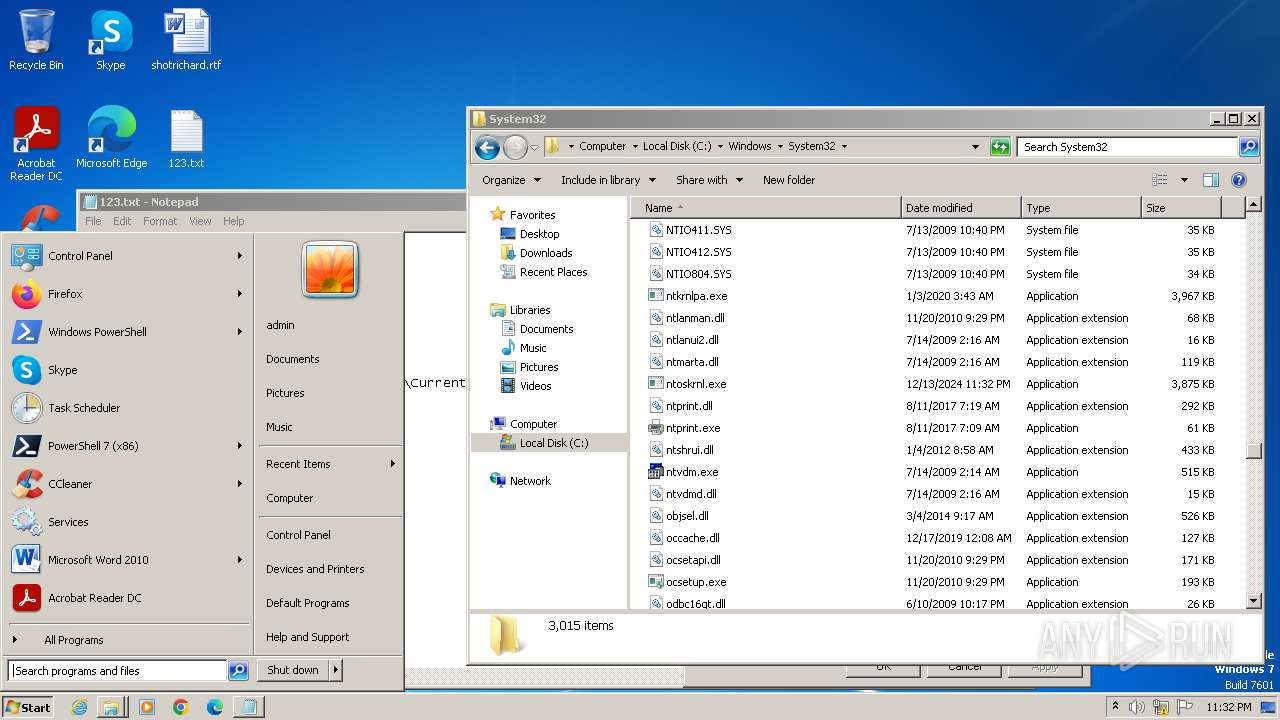
Task: Click Search programs and files box
Action: 118,671
